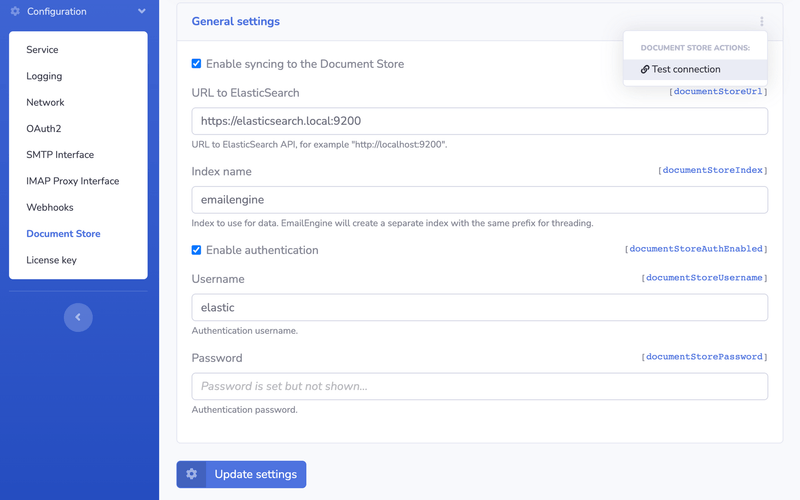Click the sidebar collapse arrow button
This screenshot has width=800, height=500.
point(78,317)
